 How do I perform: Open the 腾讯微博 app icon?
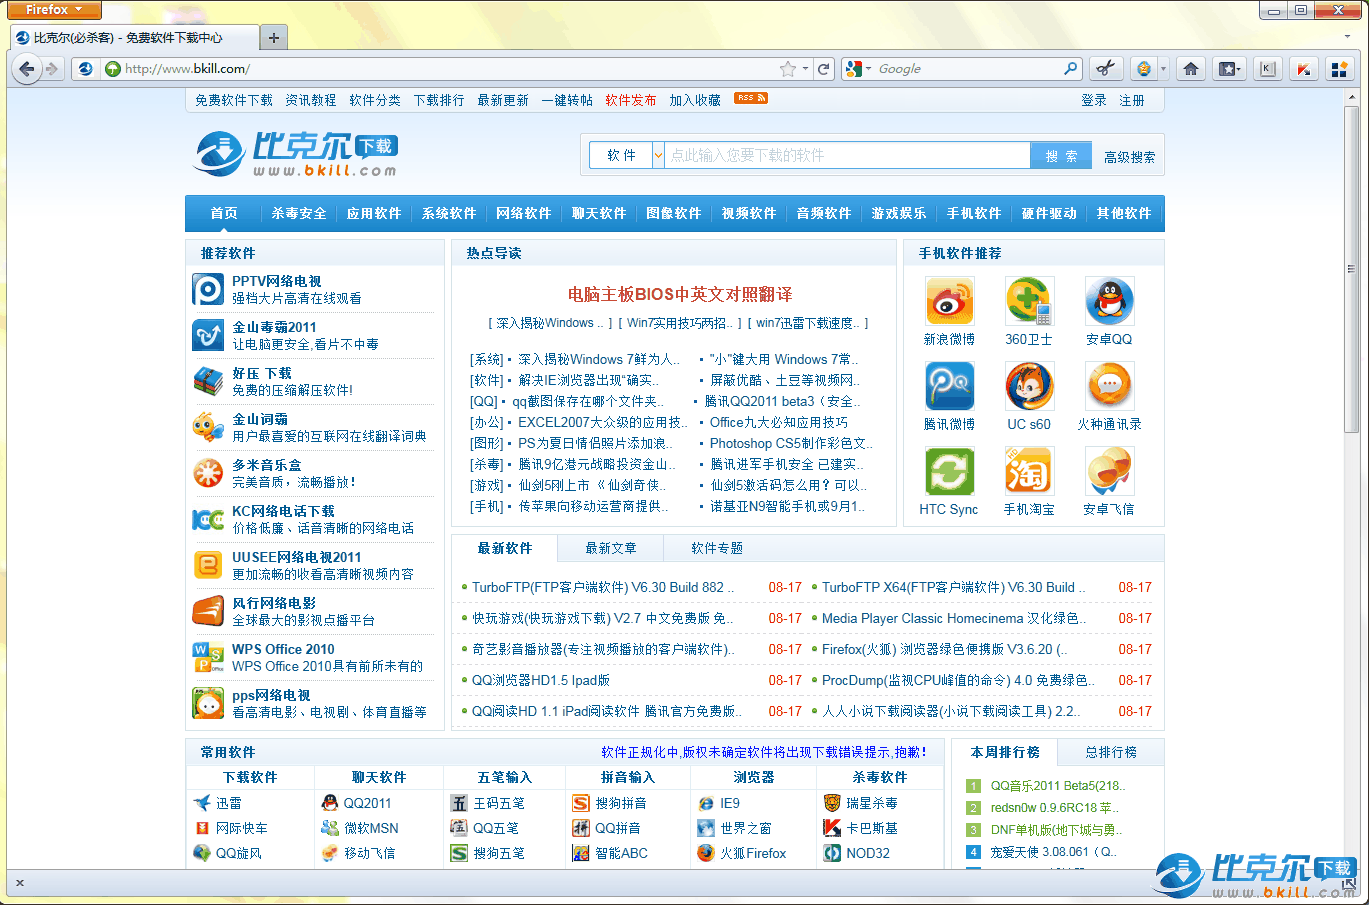point(949,387)
